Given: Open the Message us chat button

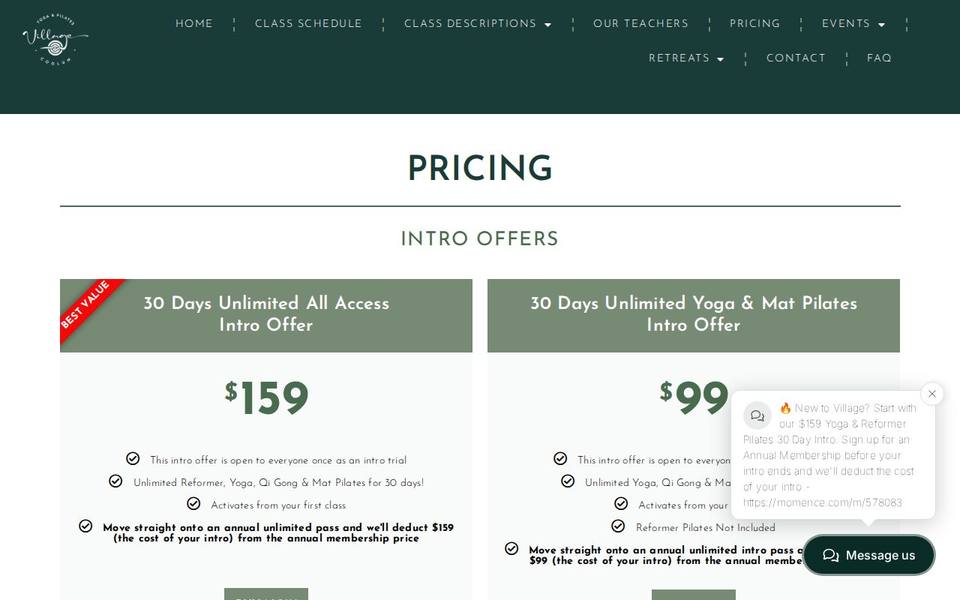Looking at the screenshot, I should (869, 555).
